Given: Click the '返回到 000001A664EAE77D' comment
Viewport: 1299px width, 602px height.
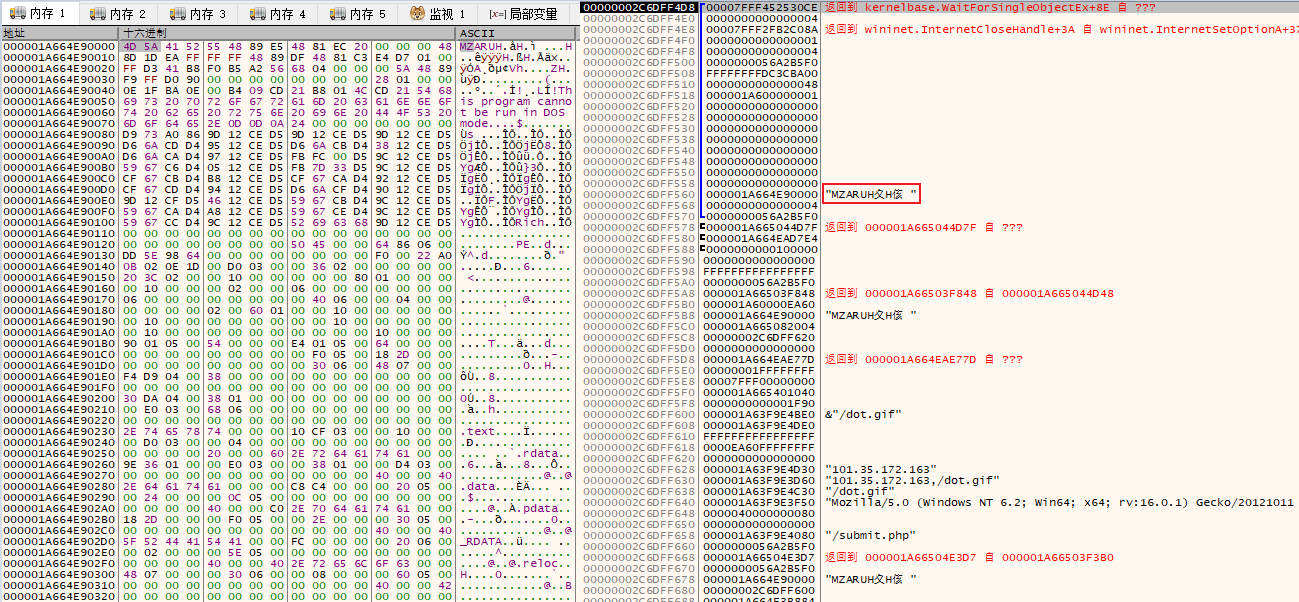Looking at the screenshot, I should (923, 359).
